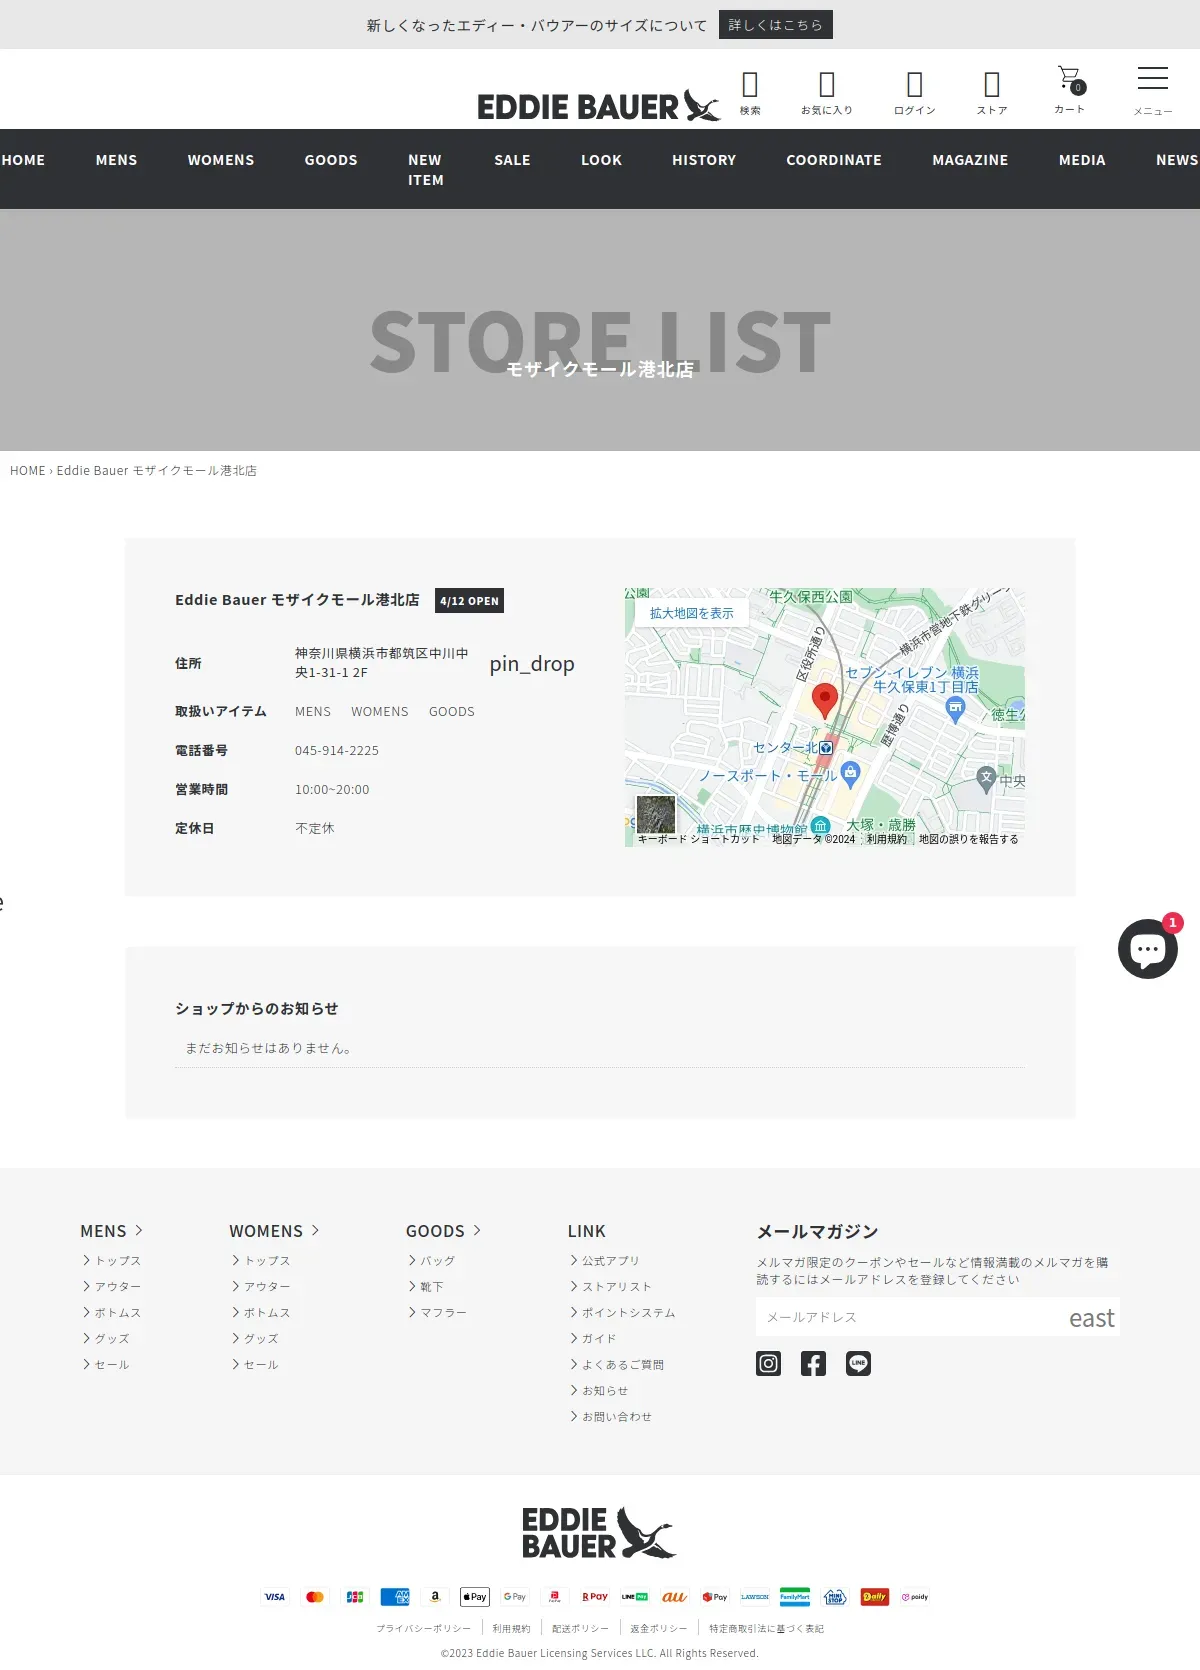Click the Amazon Pay payment icon
This screenshot has height=1670, width=1200.
[435, 1597]
